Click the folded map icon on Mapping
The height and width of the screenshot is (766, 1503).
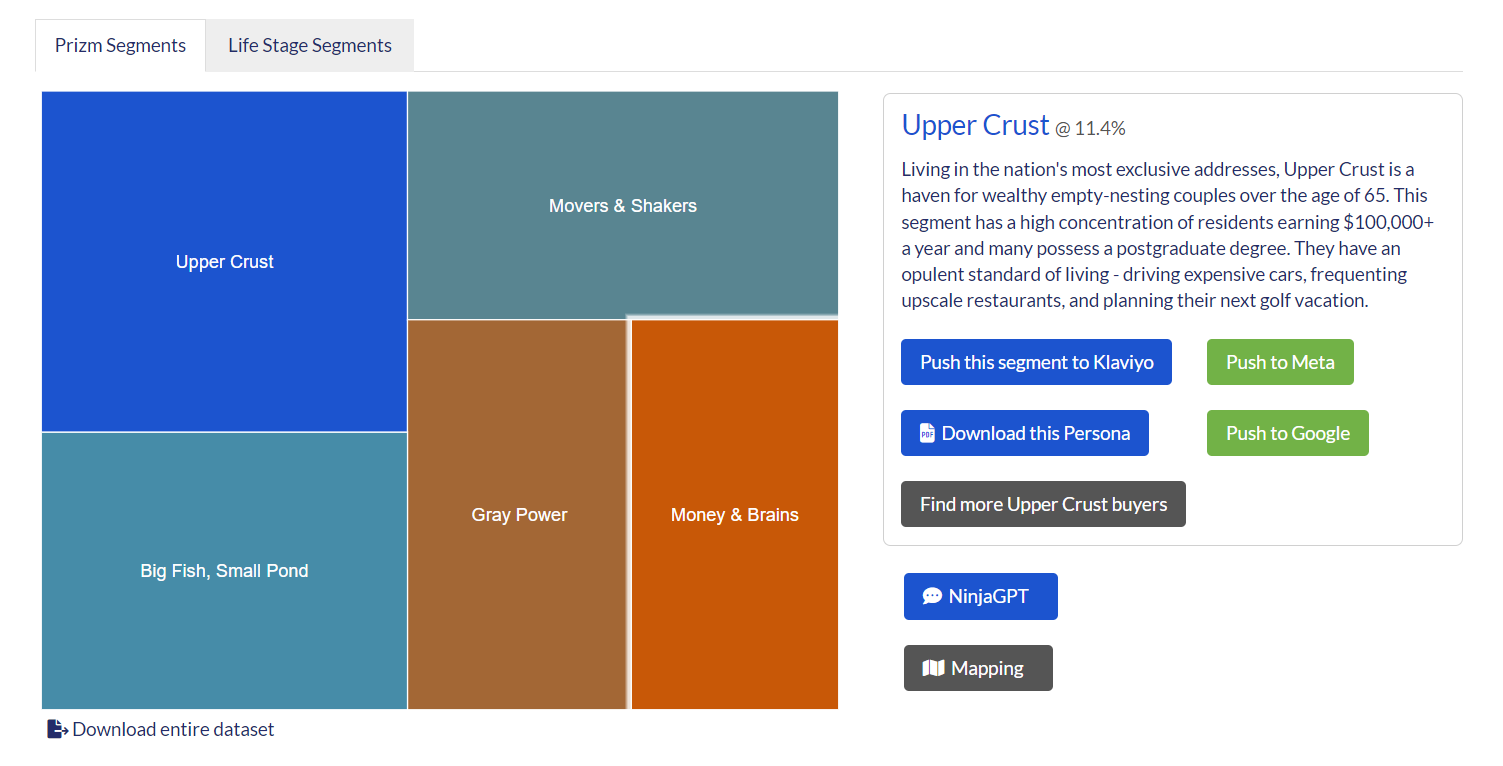pos(933,668)
